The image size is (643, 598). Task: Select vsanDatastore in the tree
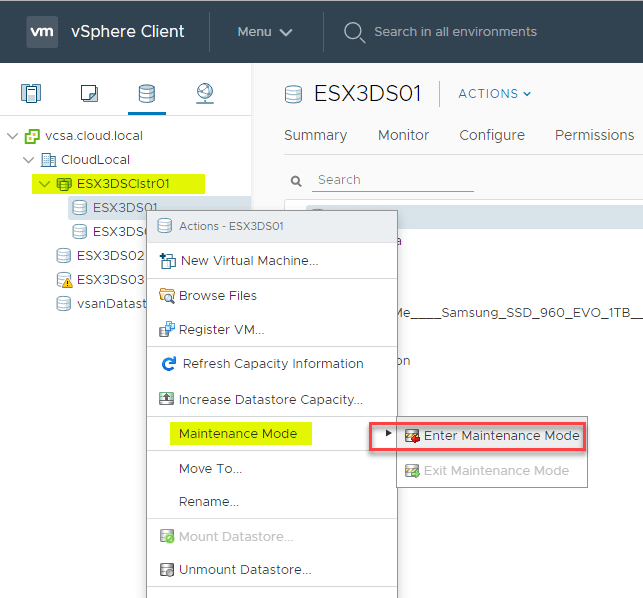pyautogui.click(x=112, y=304)
